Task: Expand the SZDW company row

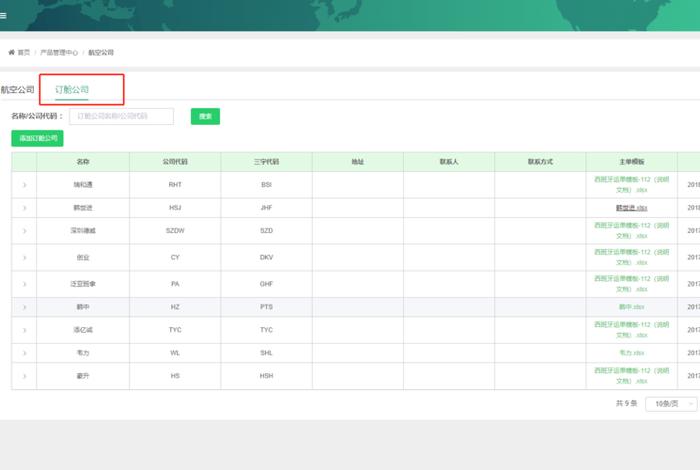Action: coord(24,230)
